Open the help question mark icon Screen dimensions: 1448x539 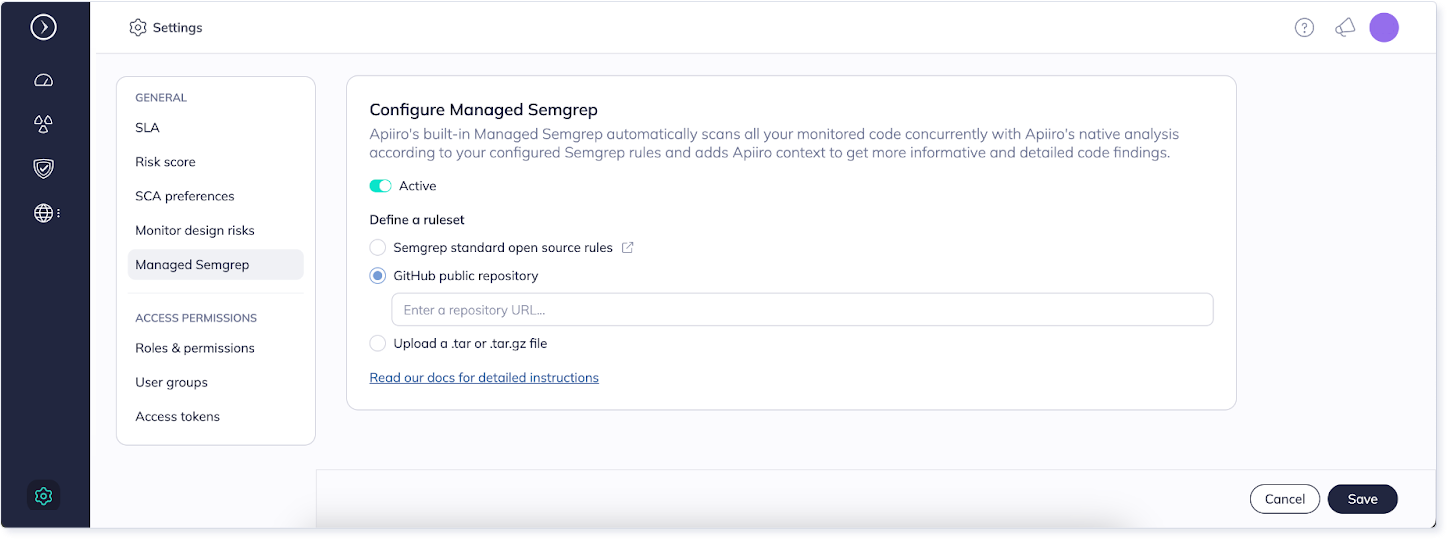point(1304,28)
